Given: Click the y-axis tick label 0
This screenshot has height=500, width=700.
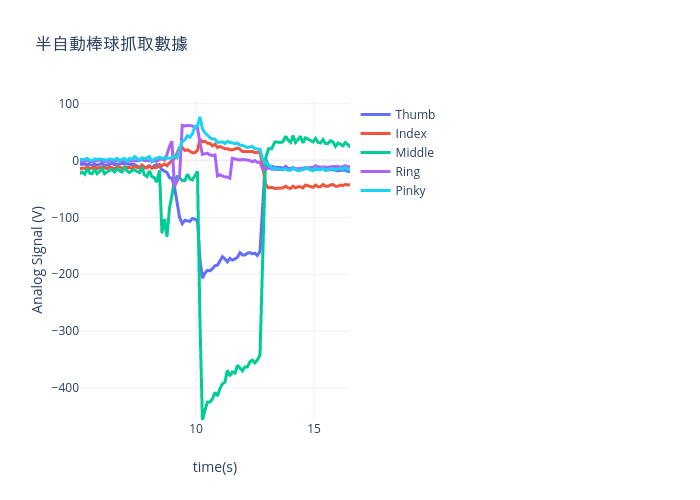Looking at the screenshot, I should [x=75, y=161].
